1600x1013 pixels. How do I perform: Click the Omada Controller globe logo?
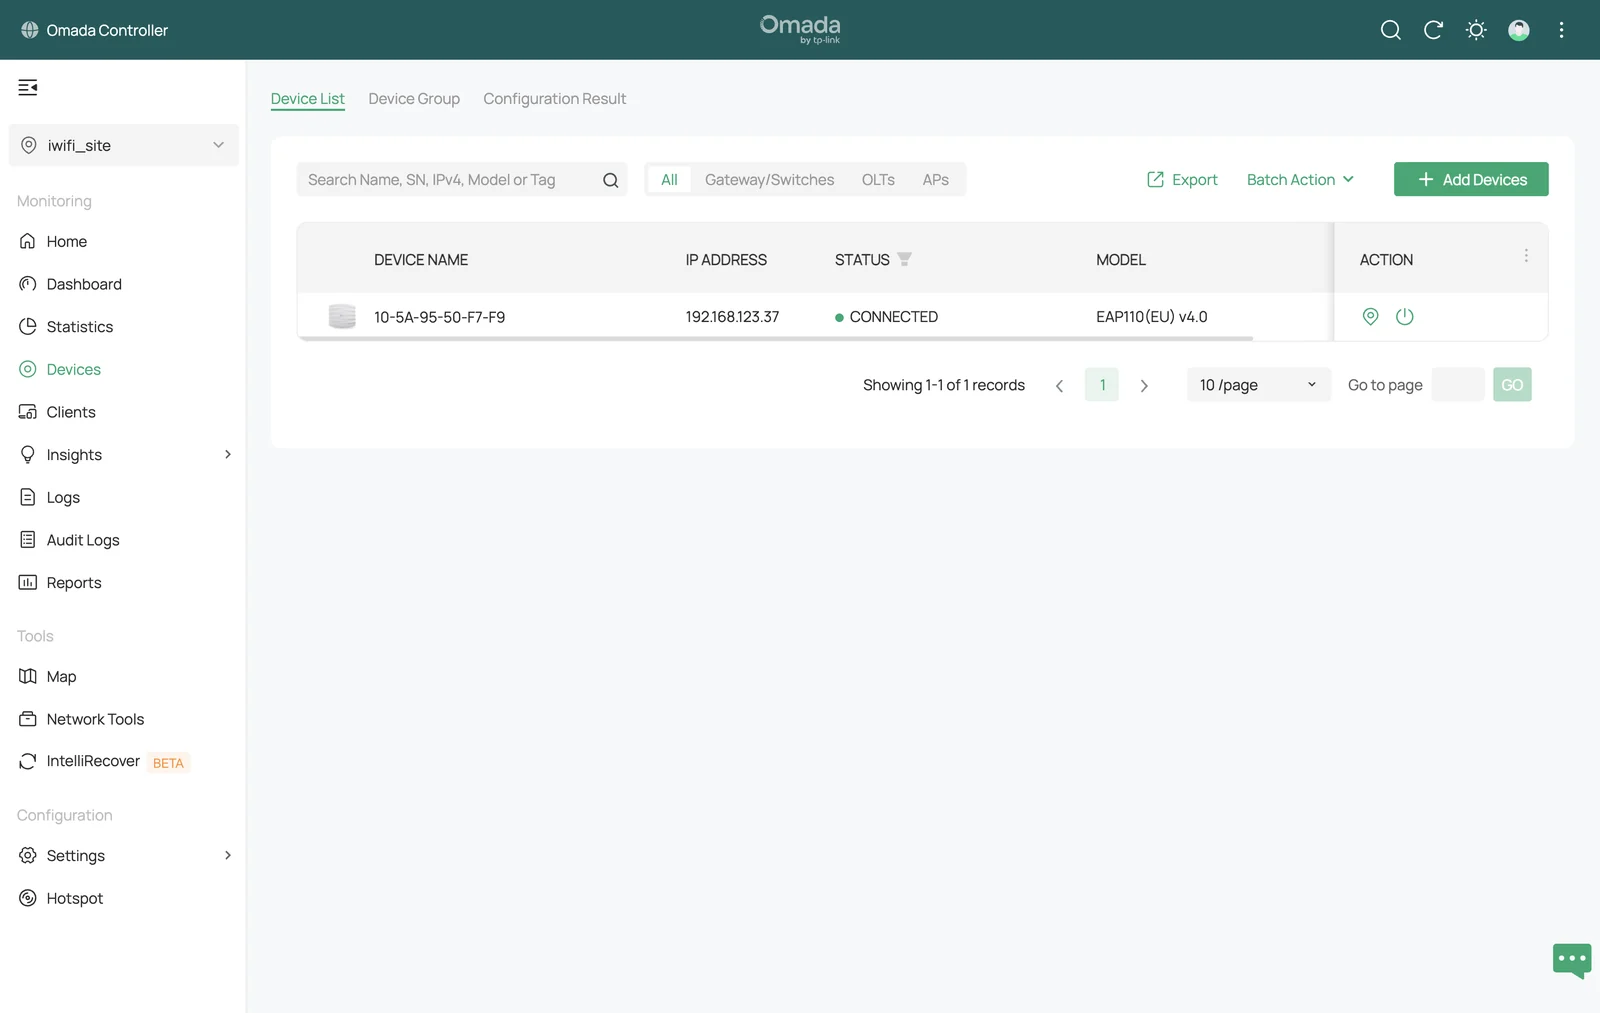coord(30,30)
